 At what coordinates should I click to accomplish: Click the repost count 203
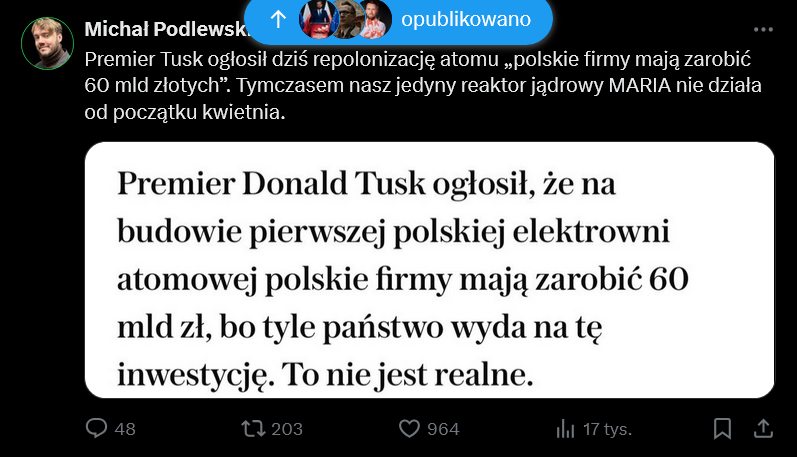(287, 429)
